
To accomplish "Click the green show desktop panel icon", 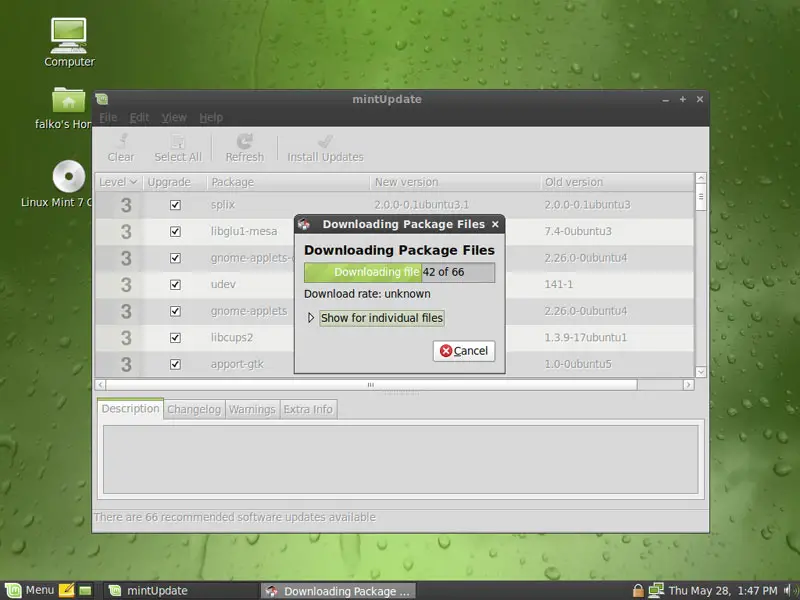I will click(85, 590).
